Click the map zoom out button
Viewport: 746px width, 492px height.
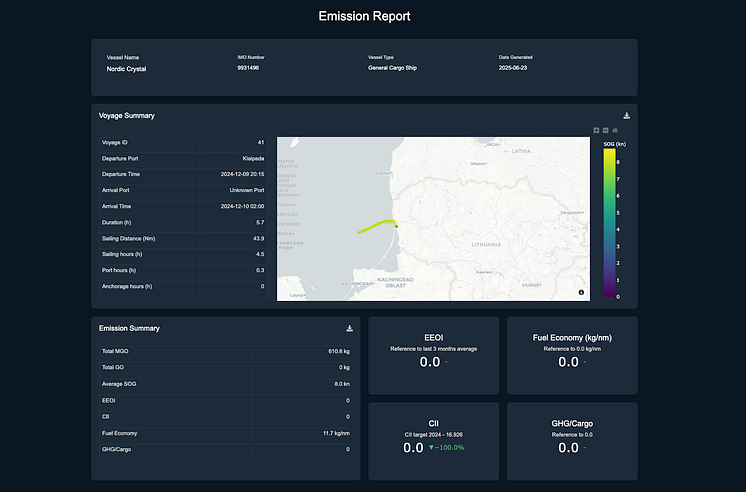(x=606, y=130)
